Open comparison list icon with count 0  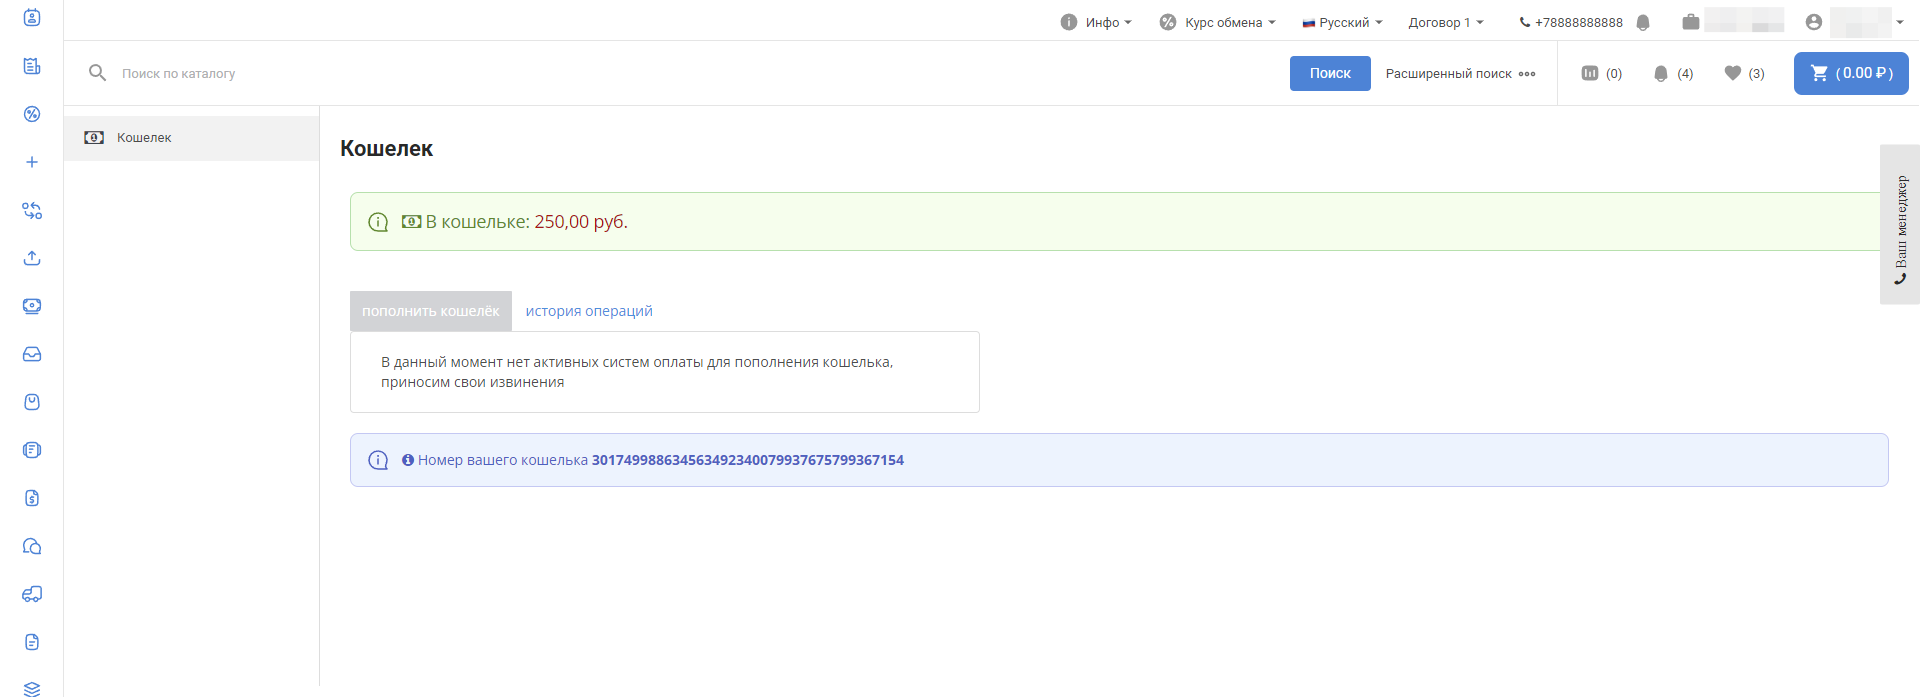click(x=1600, y=73)
